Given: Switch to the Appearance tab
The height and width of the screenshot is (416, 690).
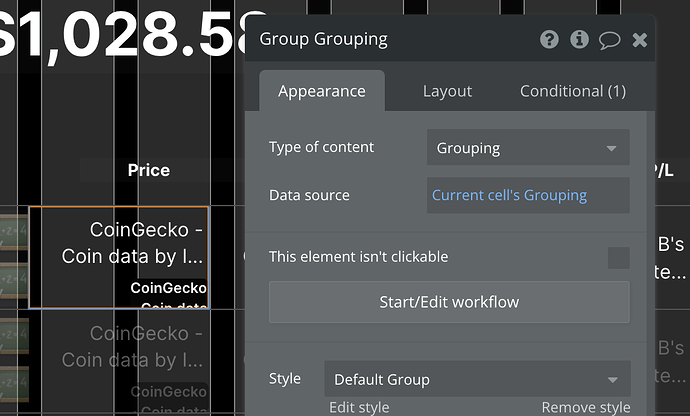Looking at the screenshot, I should click(x=321, y=91).
